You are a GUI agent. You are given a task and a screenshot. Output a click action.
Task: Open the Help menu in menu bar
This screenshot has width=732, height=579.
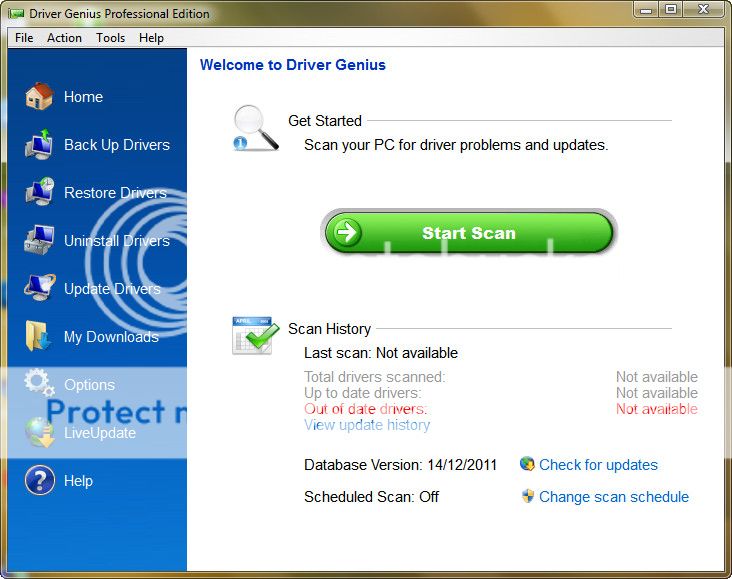(x=152, y=38)
